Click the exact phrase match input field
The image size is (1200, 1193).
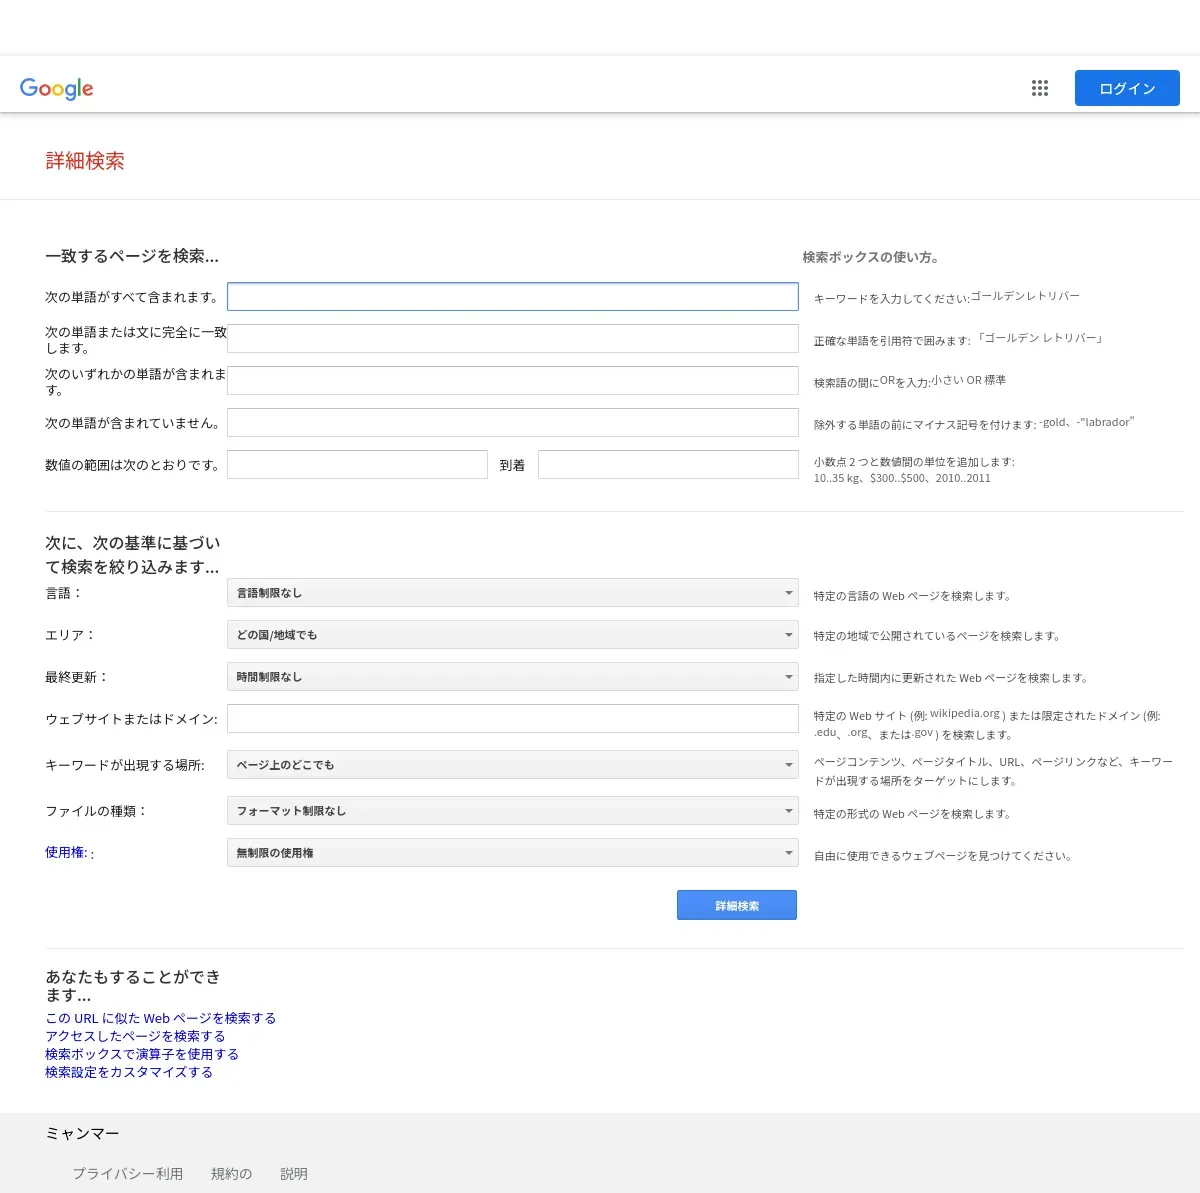pyautogui.click(x=512, y=339)
